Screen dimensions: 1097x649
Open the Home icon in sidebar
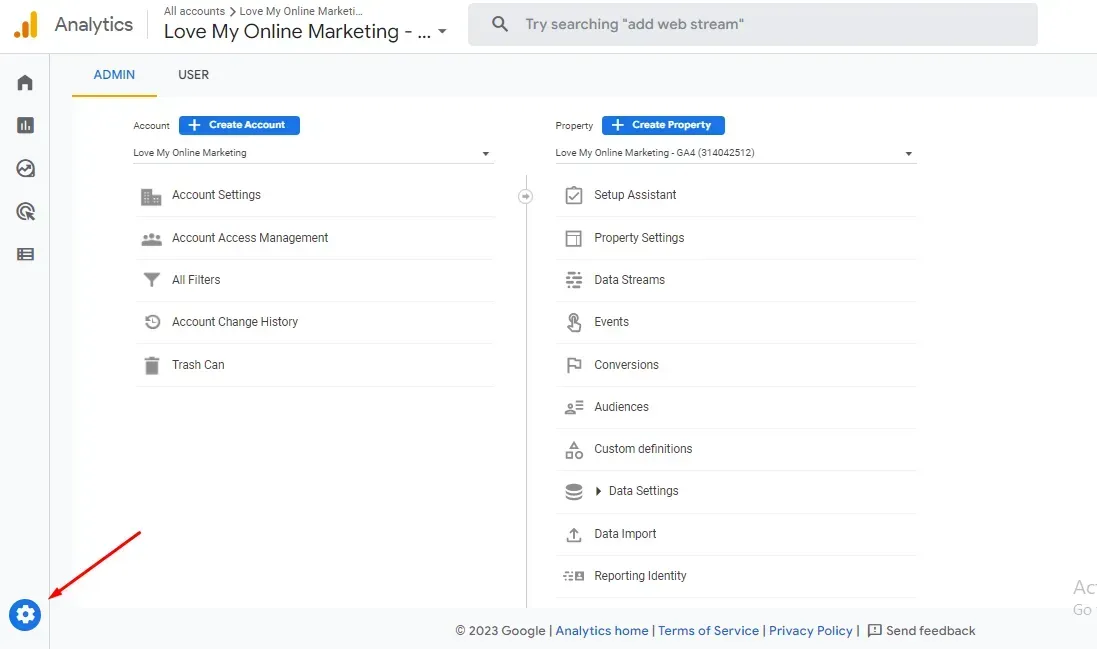coord(25,83)
